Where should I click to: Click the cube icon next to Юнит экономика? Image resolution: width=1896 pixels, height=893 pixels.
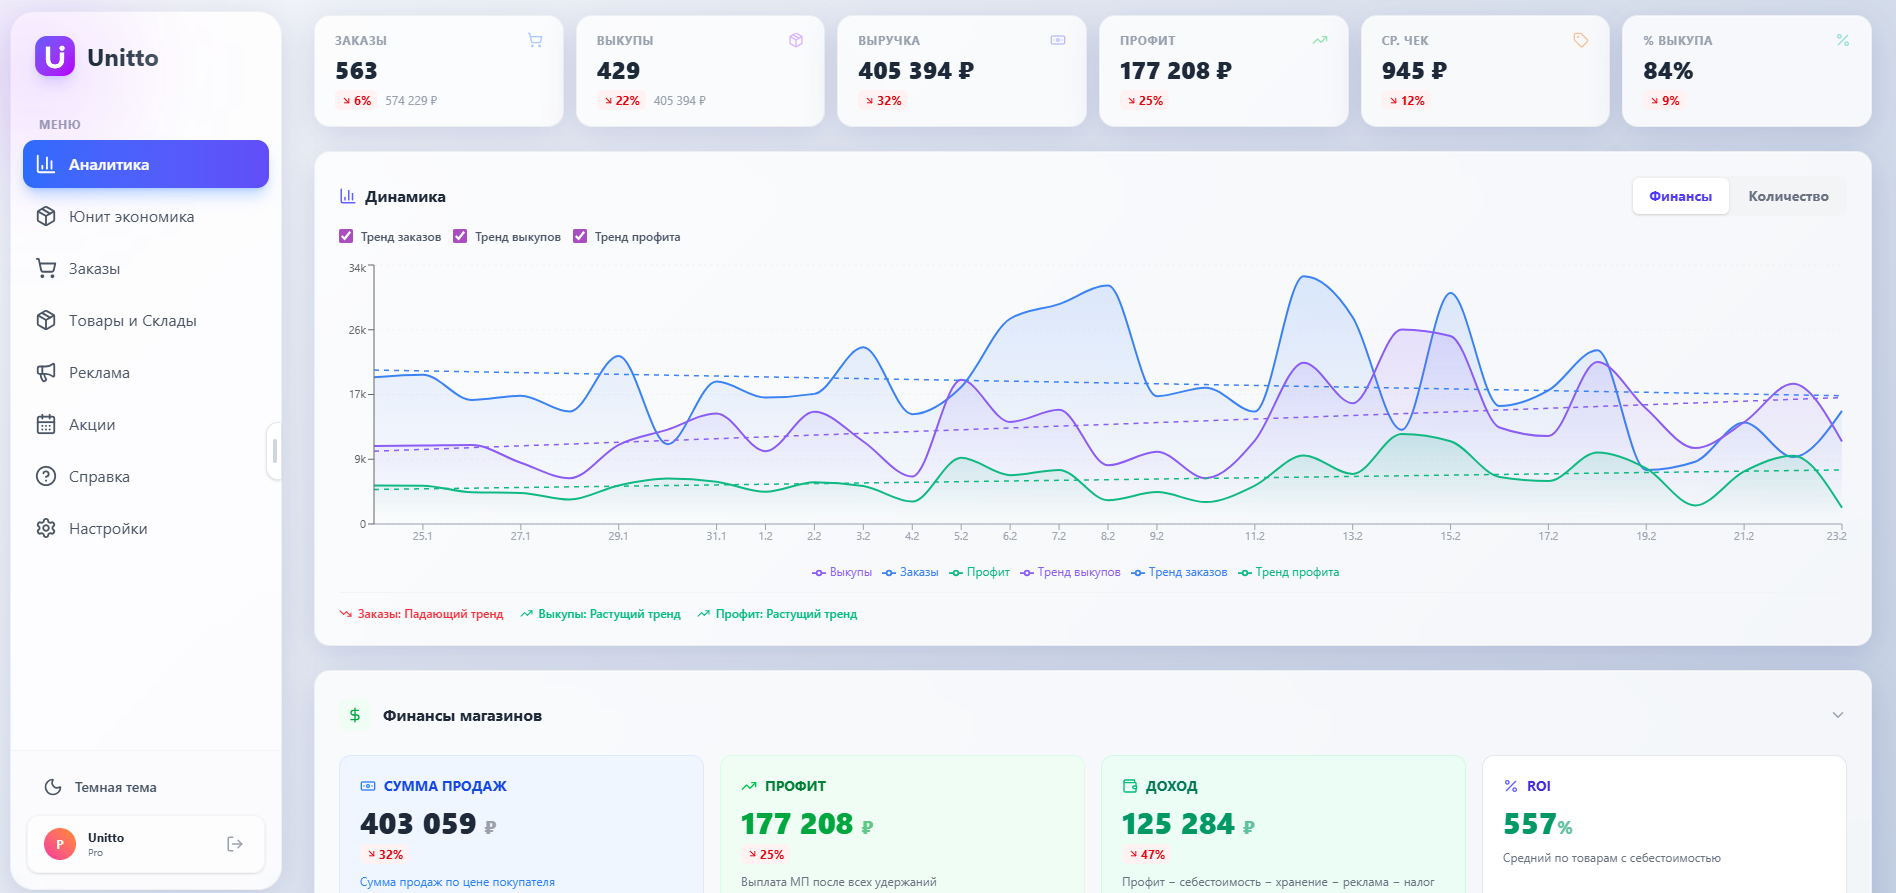coord(46,217)
